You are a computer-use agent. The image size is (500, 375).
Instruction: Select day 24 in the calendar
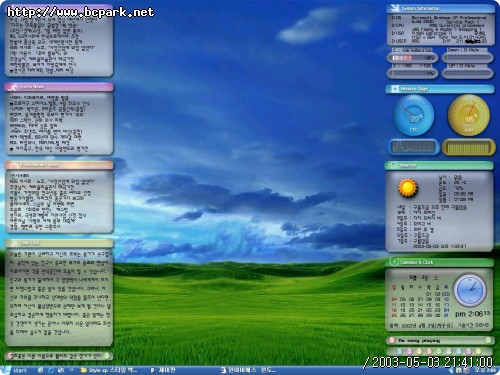[446, 310]
